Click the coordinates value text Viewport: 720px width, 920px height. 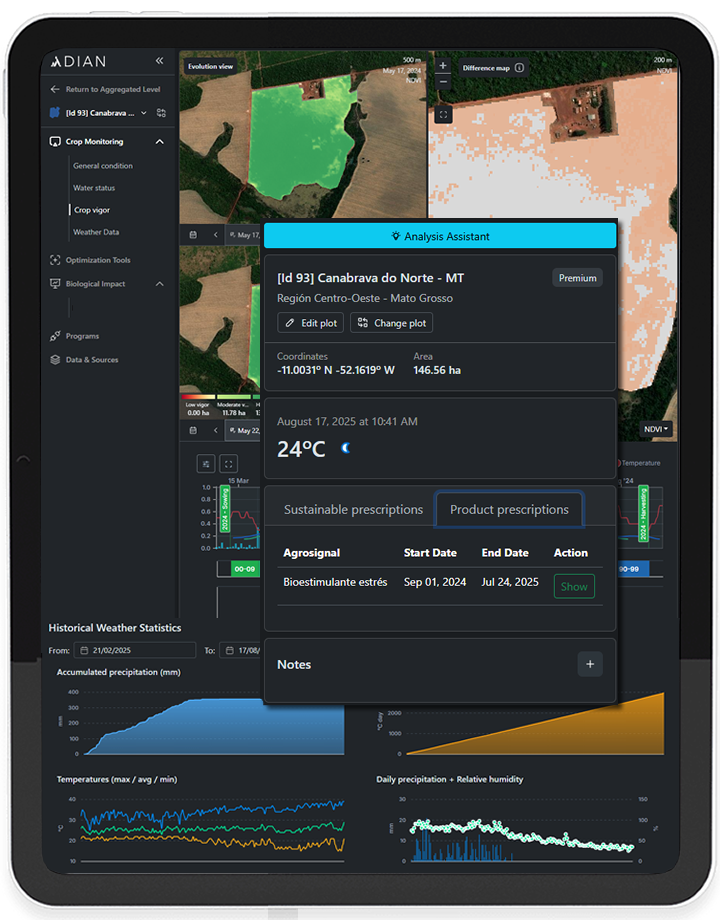pos(336,370)
